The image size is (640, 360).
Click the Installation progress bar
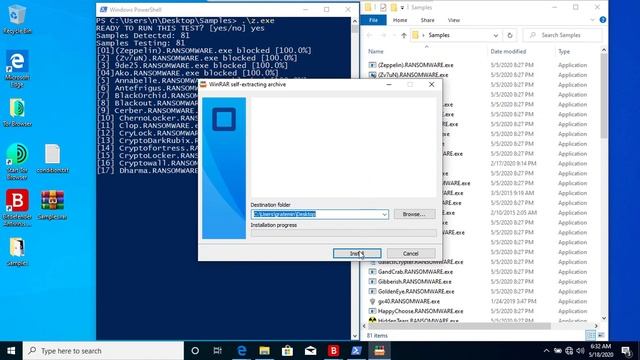click(x=343, y=233)
